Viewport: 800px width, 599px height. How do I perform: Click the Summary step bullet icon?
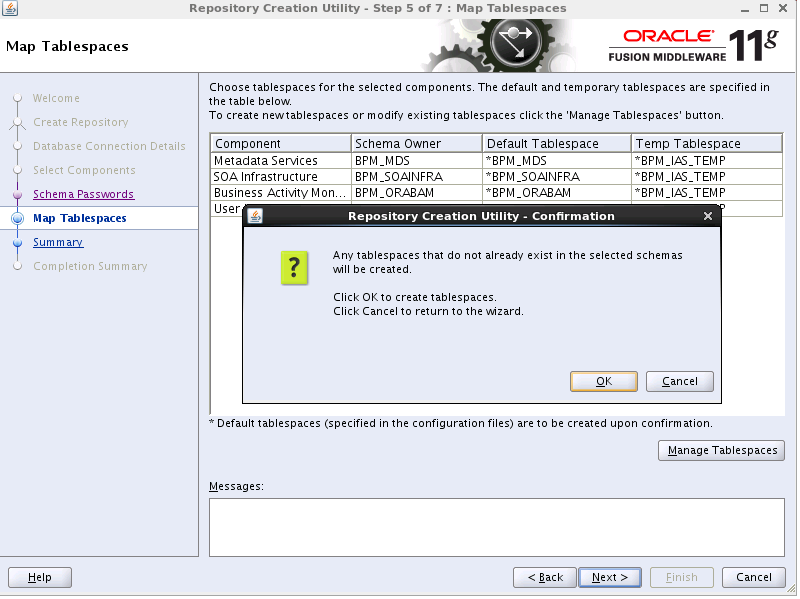18,243
